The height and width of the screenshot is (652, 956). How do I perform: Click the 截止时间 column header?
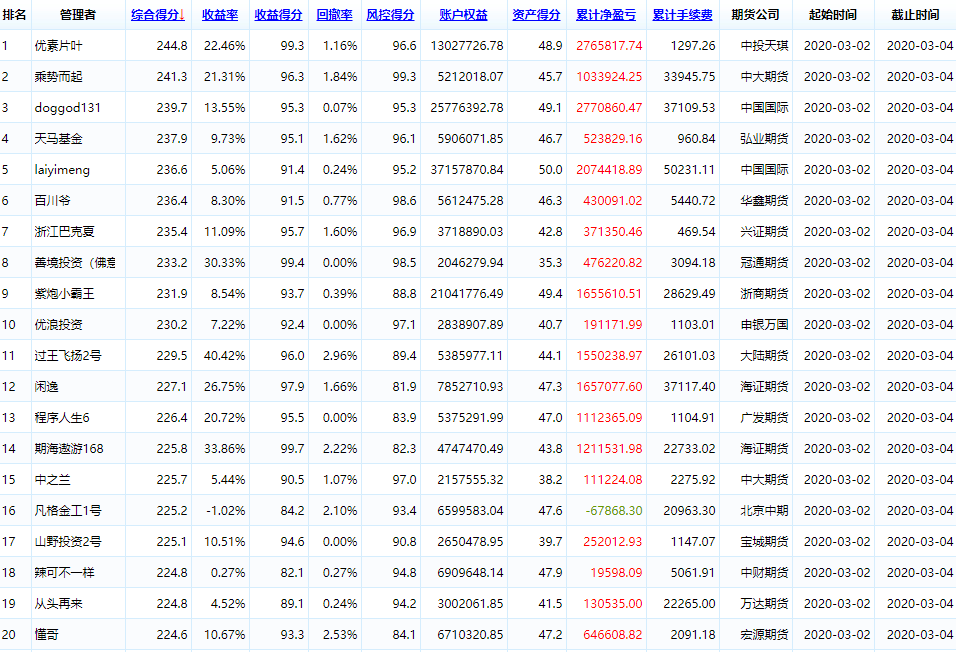[x=915, y=15]
